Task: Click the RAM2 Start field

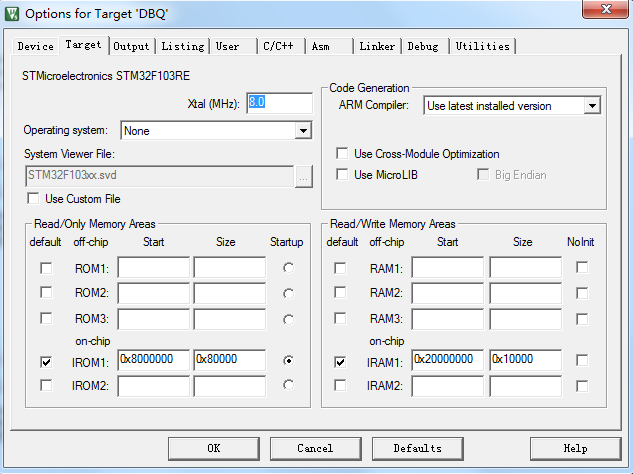Action: [447, 293]
